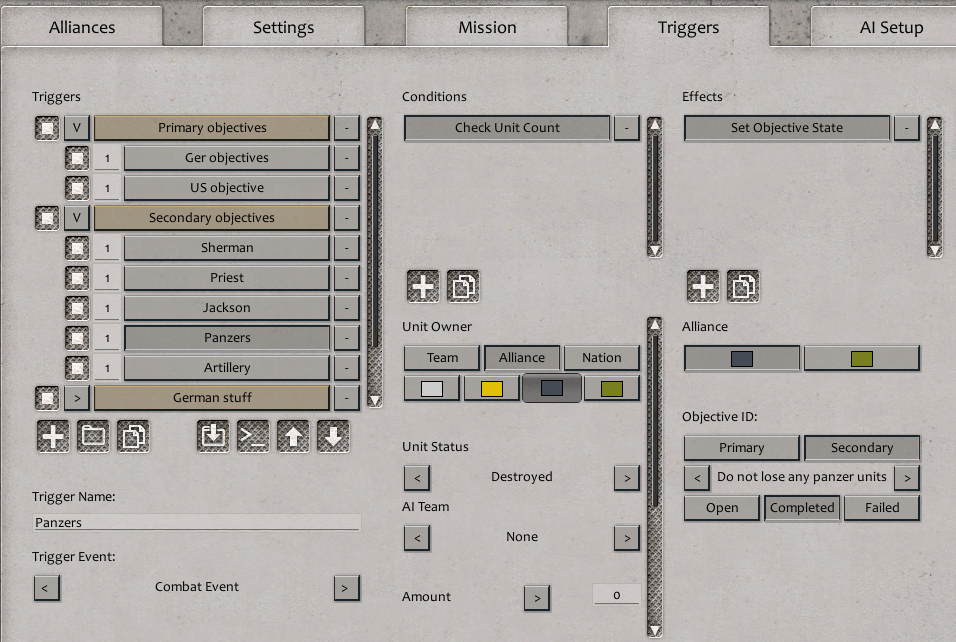Go to the next Unit Status option
This screenshot has height=642, width=956.
[626, 478]
